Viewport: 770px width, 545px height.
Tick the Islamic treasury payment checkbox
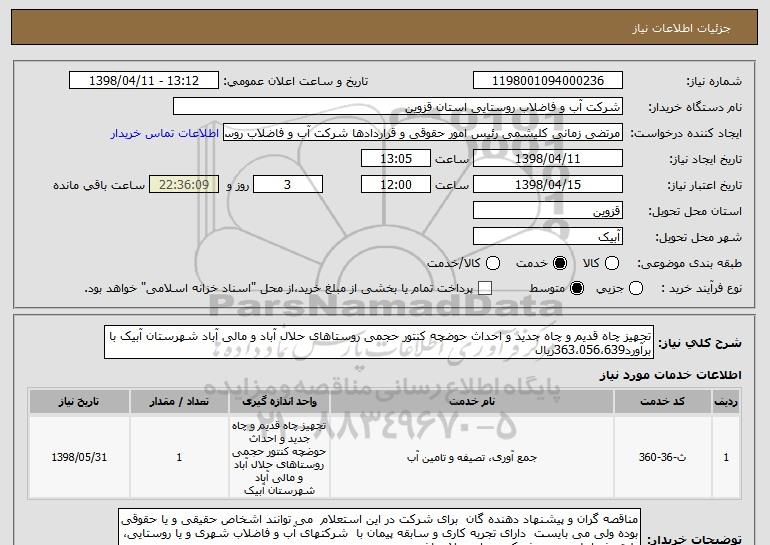click(485, 288)
